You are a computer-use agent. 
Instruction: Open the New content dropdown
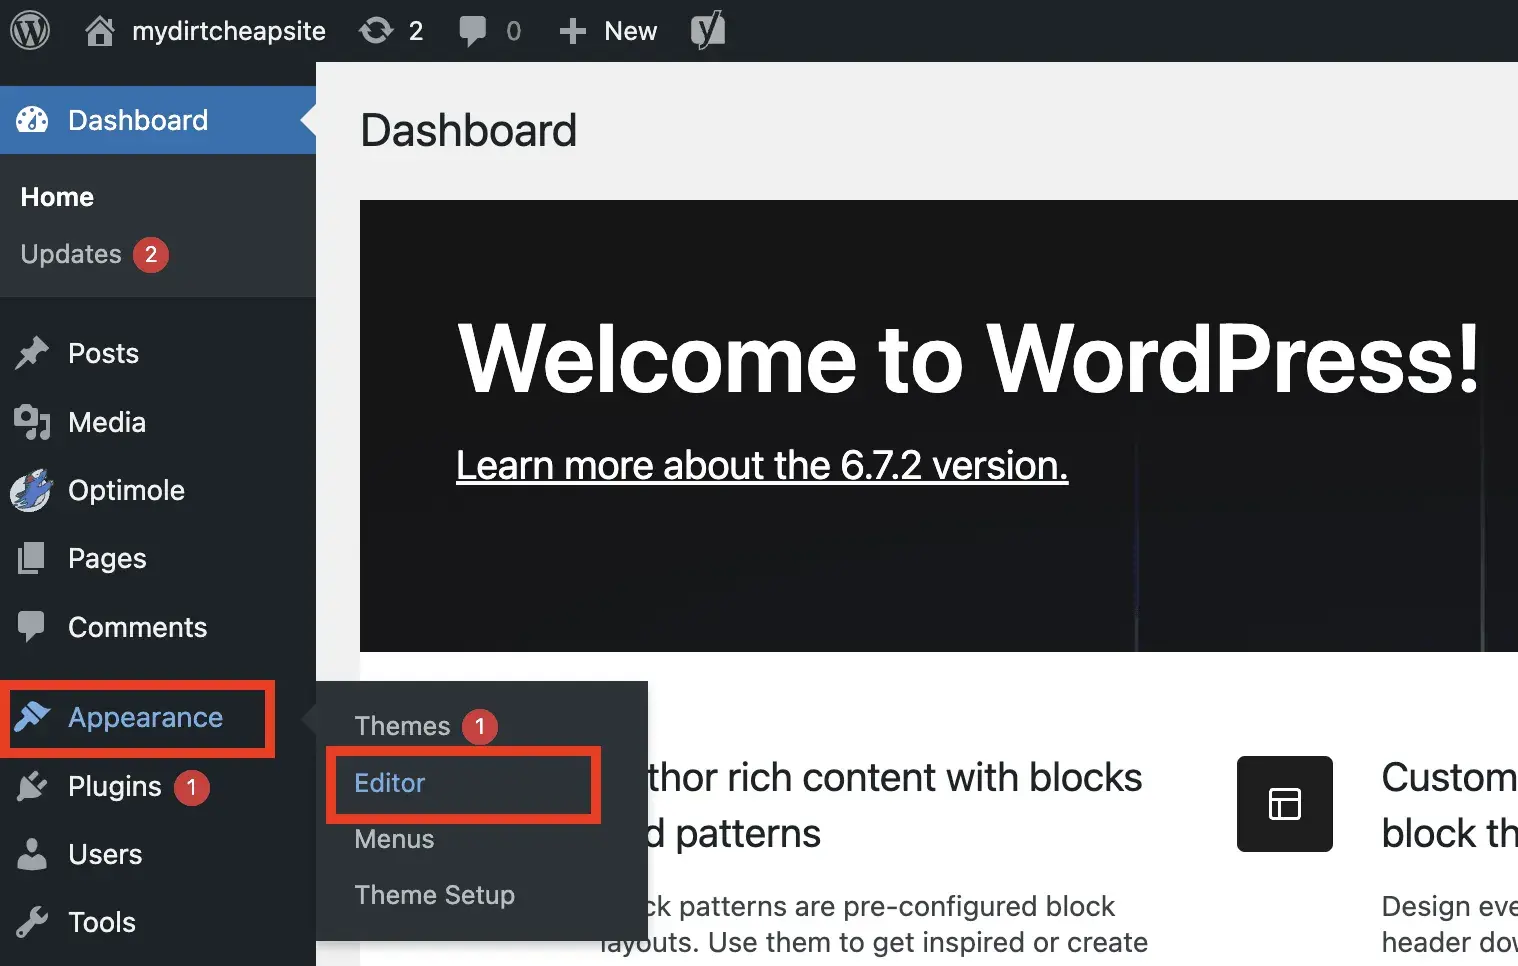pos(607,30)
